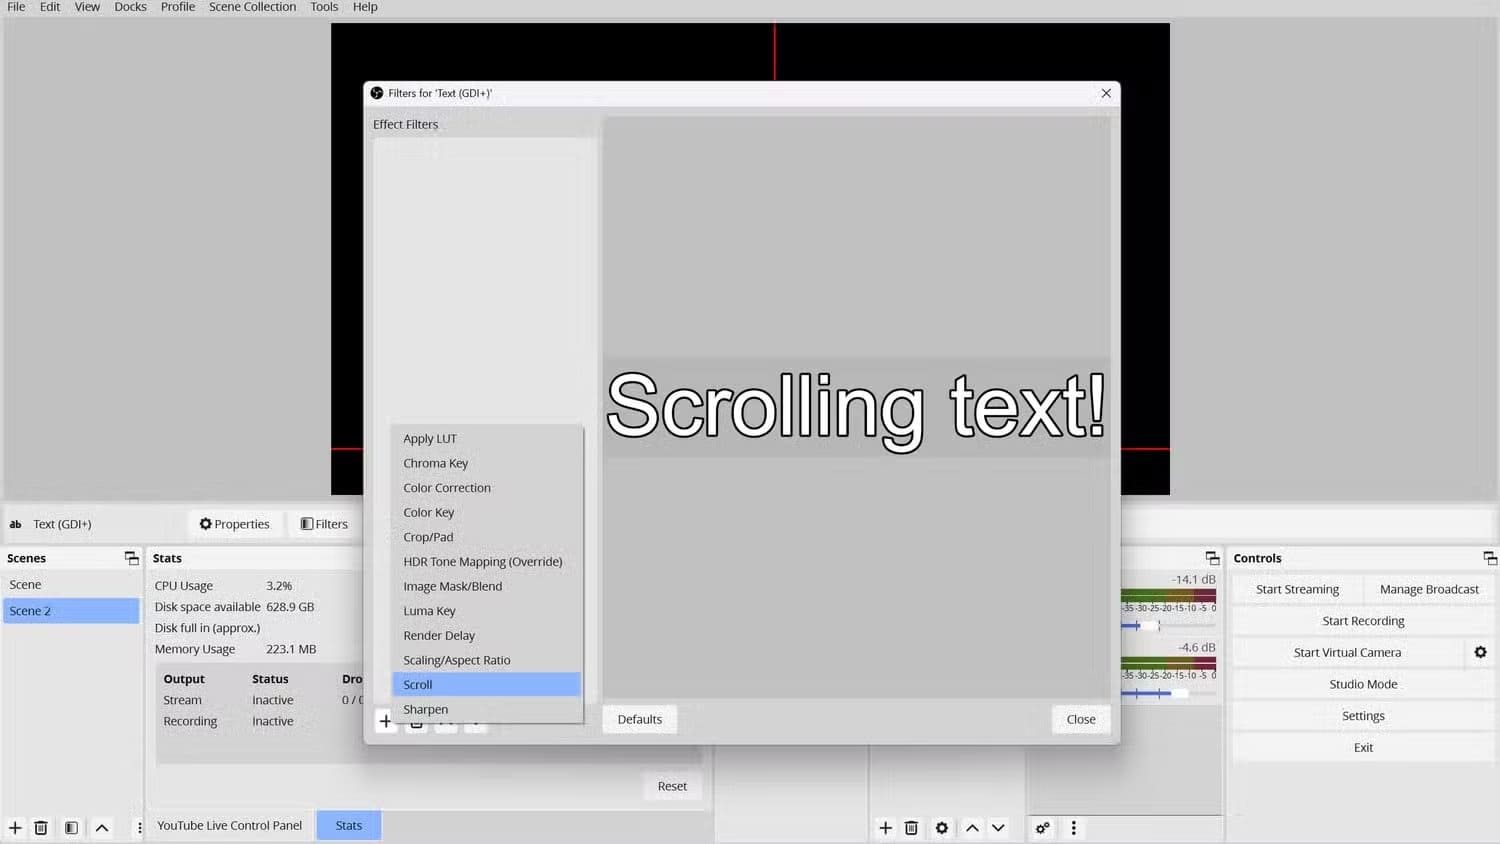This screenshot has width=1500, height=844.
Task: Open Properties for Text (GDI+) source
Action: pos(234,524)
